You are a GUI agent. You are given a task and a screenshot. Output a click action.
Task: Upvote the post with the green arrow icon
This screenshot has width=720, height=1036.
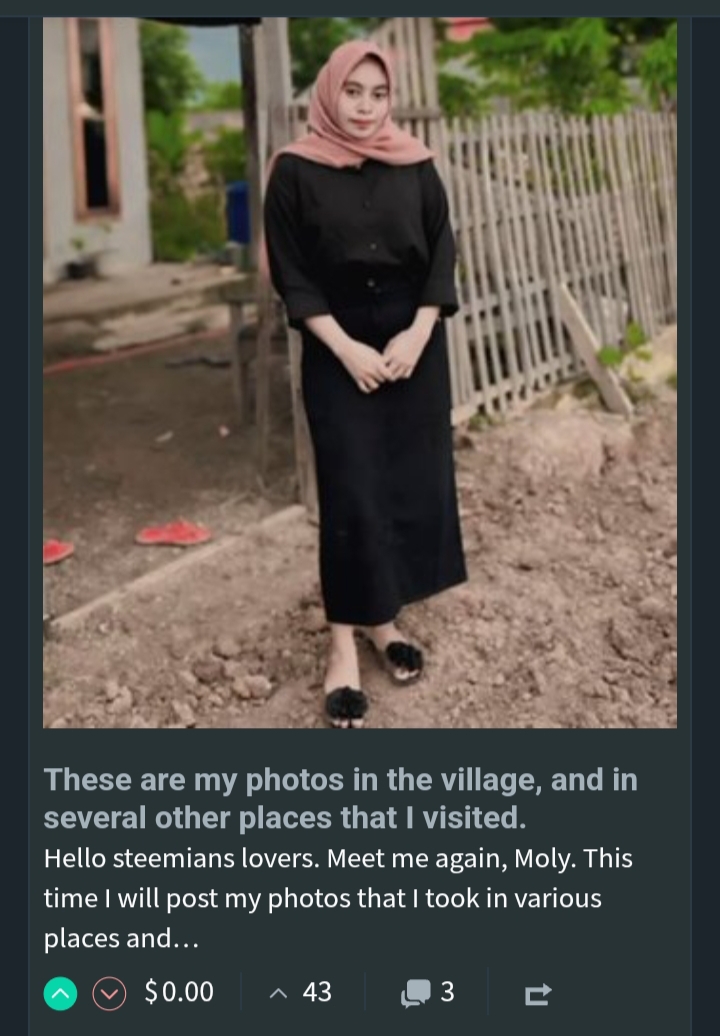[60, 993]
